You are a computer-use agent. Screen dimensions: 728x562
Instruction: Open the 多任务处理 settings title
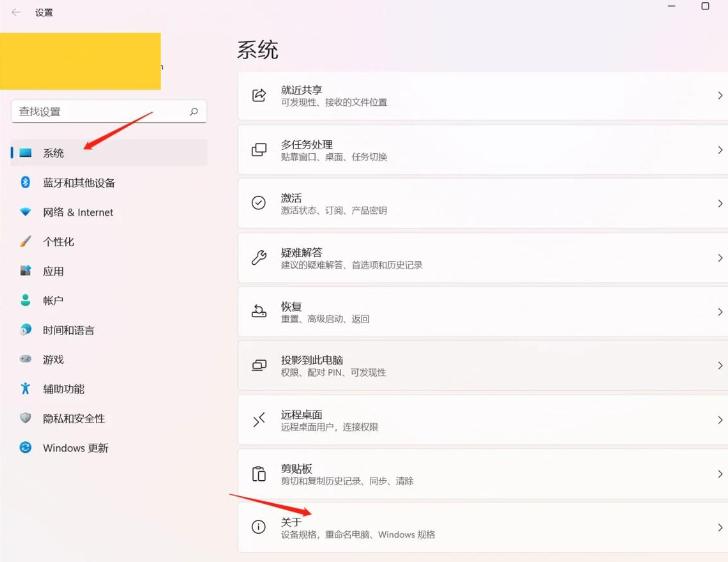306,144
